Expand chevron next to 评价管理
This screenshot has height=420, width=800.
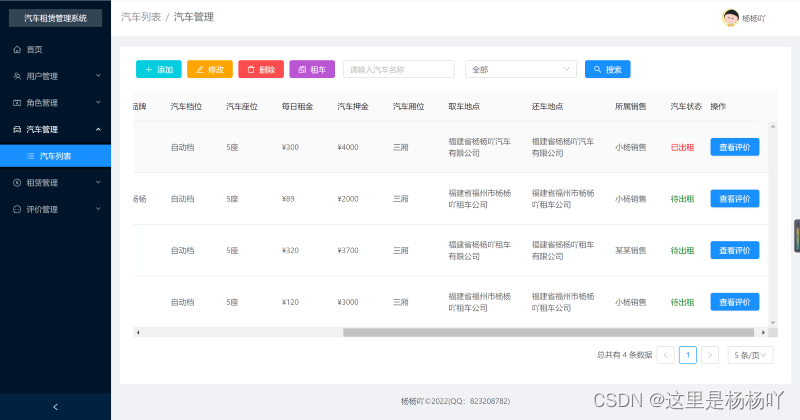(98, 209)
